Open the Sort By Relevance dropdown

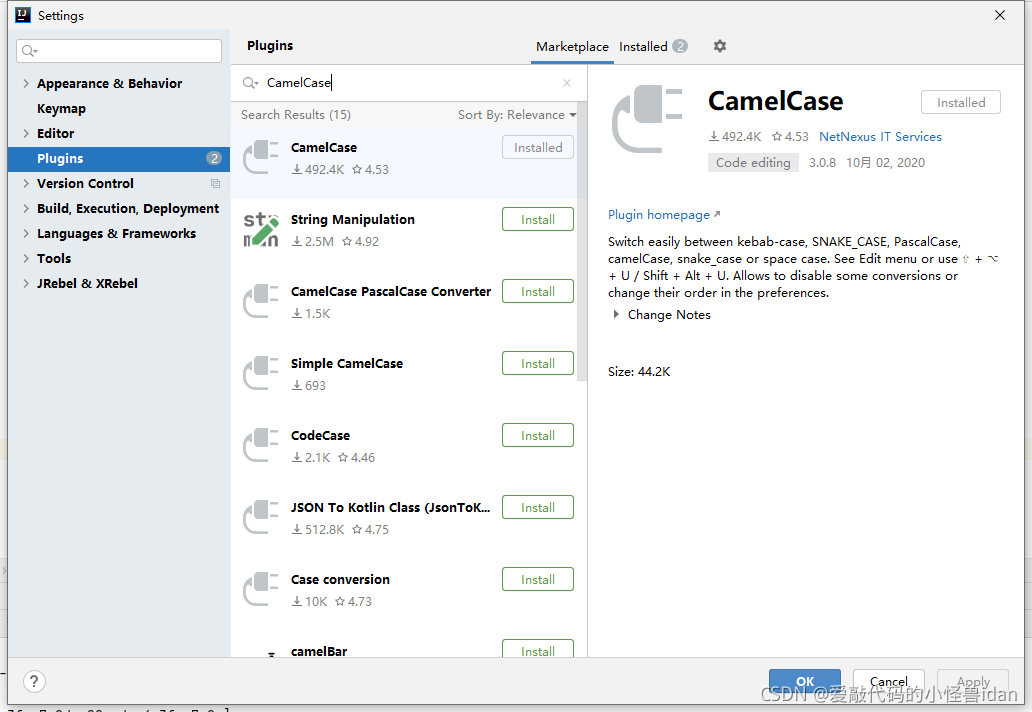[x=517, y=114]
